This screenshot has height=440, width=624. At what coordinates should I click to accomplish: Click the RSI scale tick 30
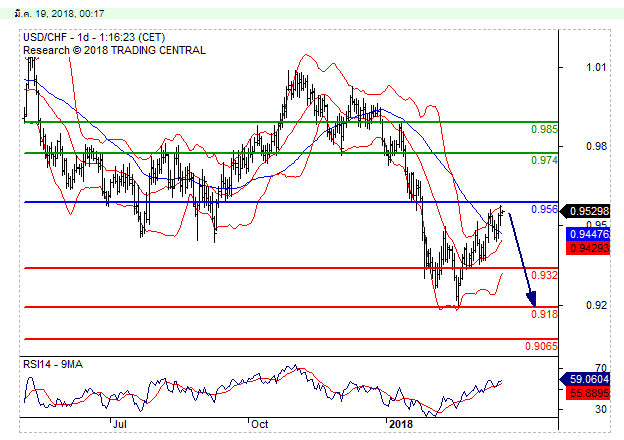coord(601,409)
